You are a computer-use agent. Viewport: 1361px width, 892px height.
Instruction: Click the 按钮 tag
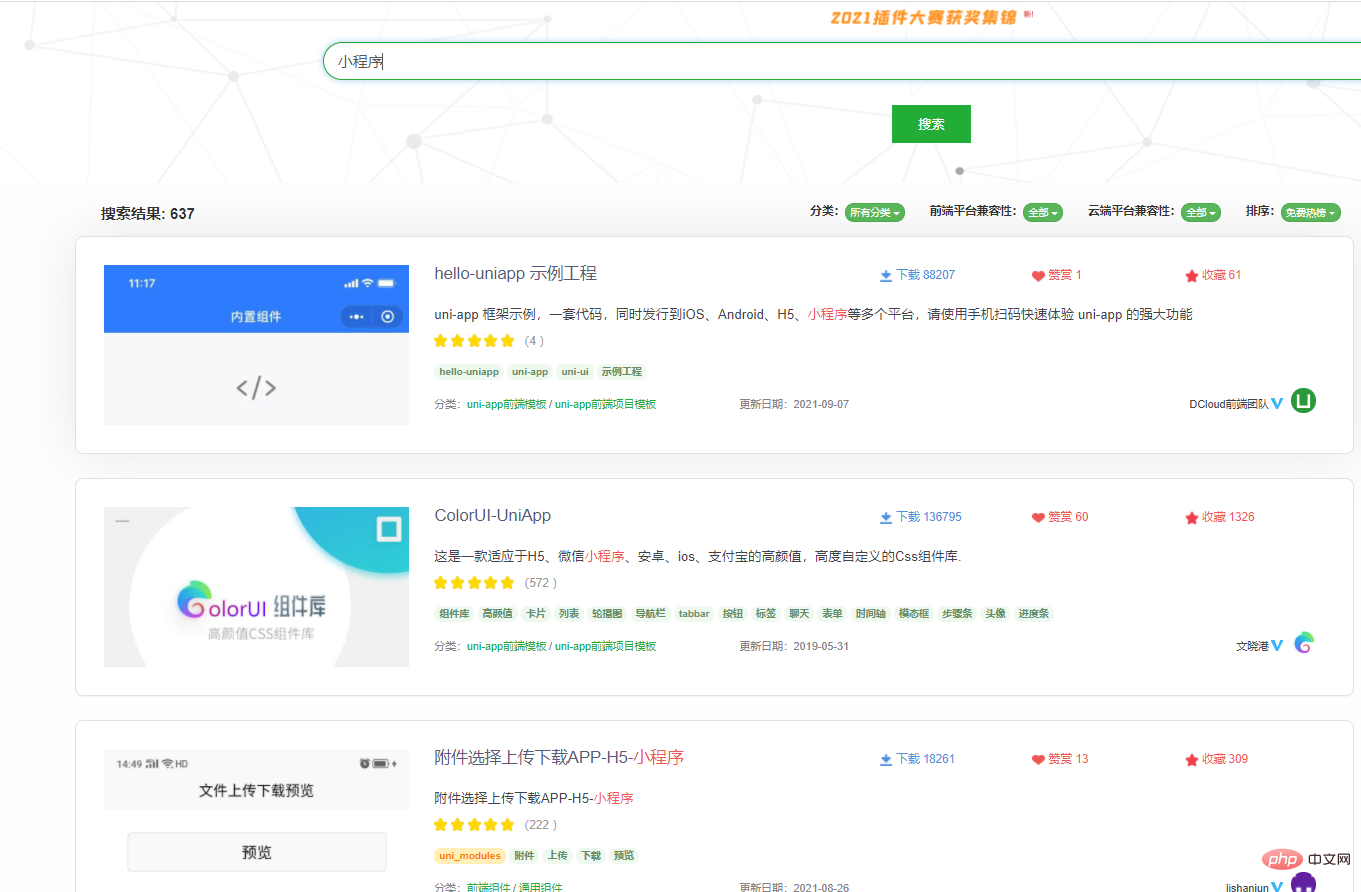[733, 614]
